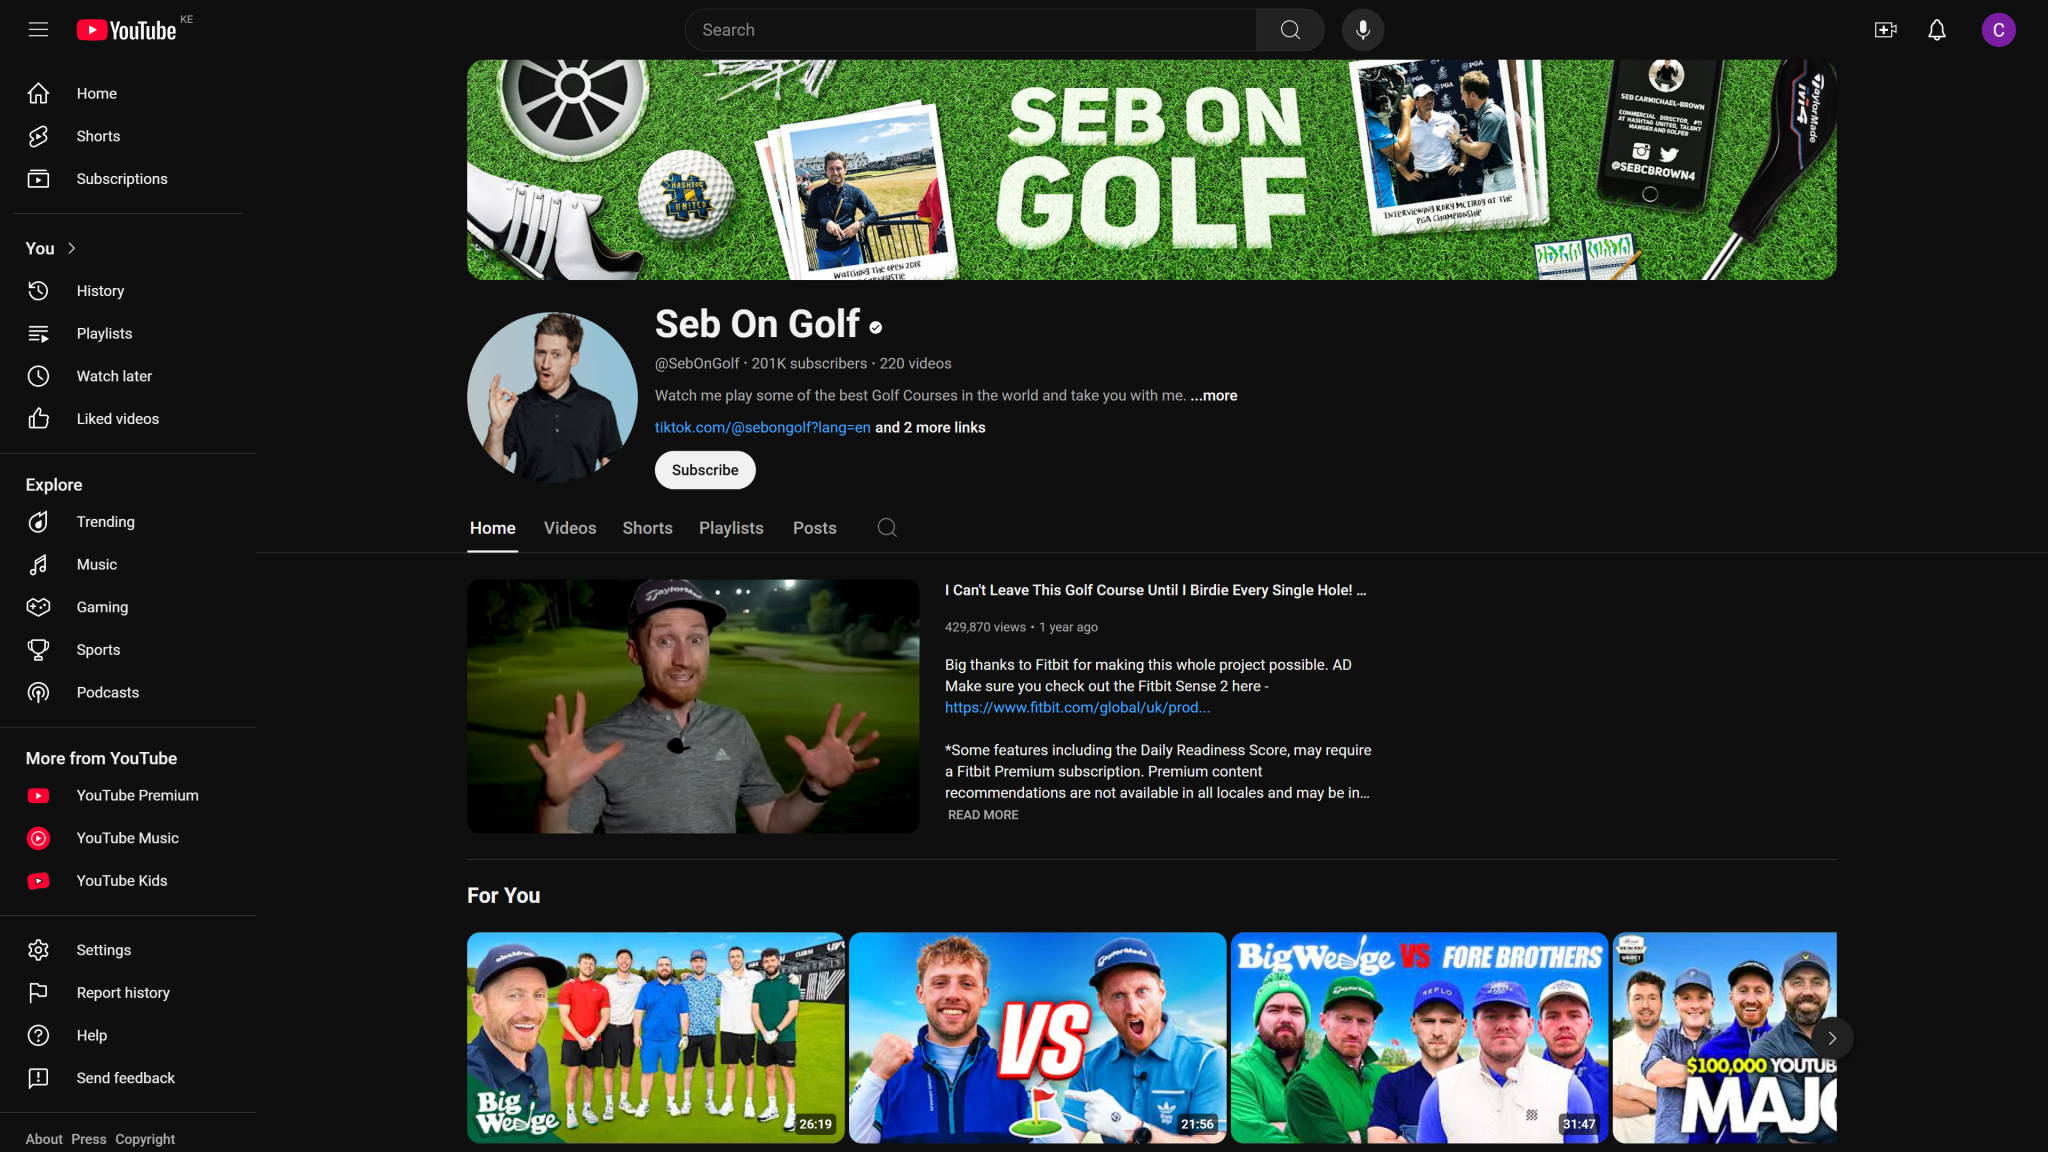Subscribe to Seb On Golf
2048x1152 pixels.
[704, 469]
